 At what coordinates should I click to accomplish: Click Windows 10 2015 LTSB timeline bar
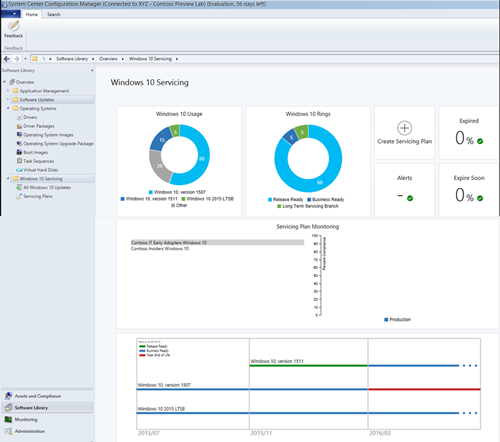297,413
